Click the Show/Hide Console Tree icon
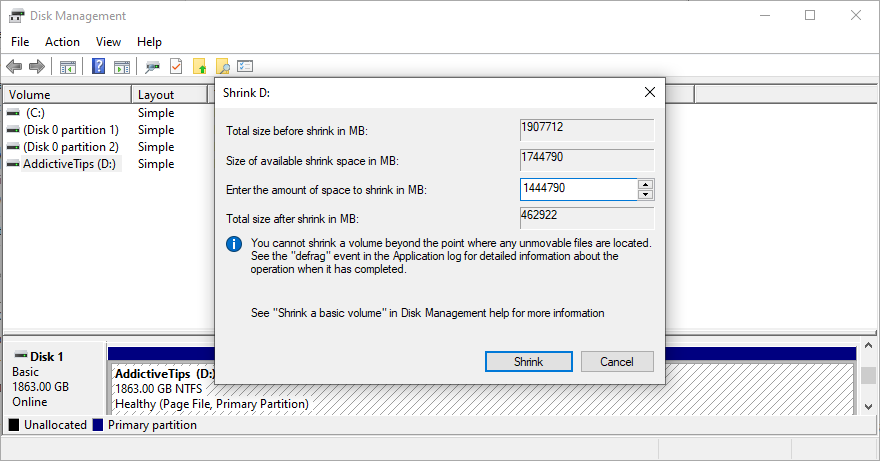Viewport: 880px width, 461px height. (68, 67)
